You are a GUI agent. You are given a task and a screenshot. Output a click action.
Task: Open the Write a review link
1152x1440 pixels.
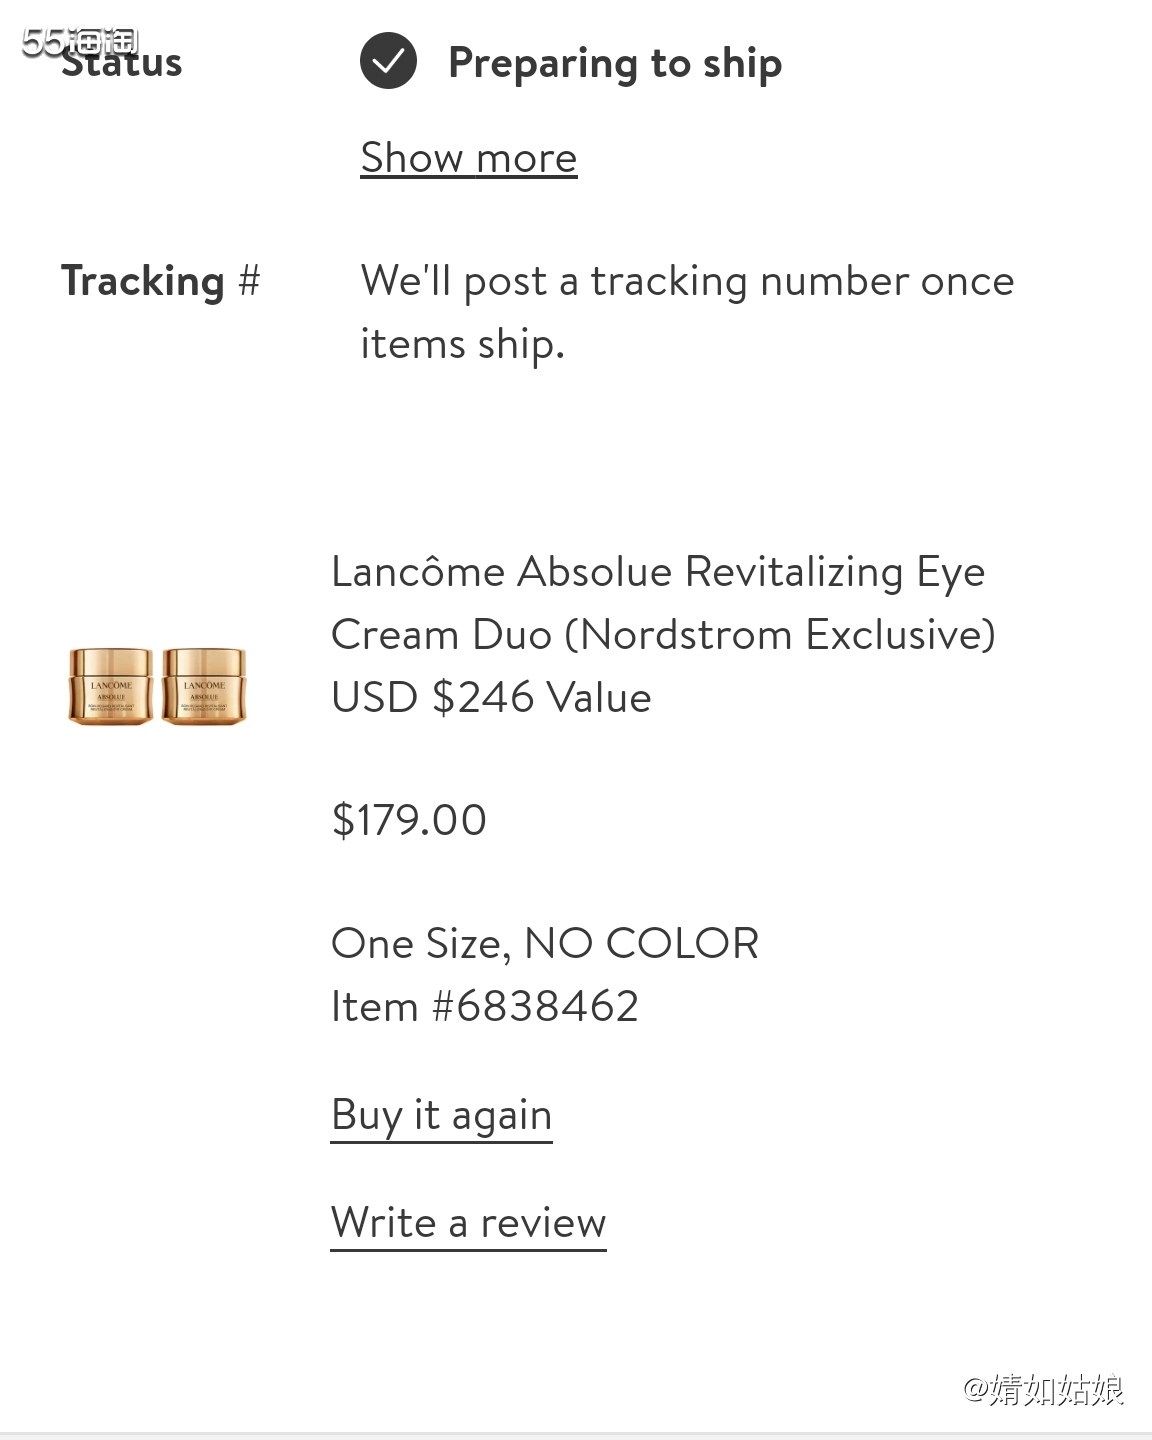click(x=468, y=1223)
